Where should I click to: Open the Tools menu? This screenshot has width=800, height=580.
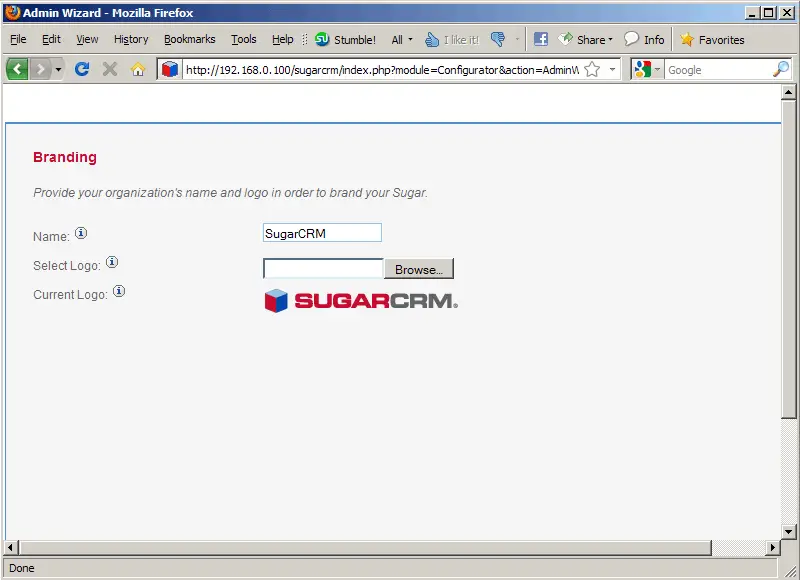[243, 39]
